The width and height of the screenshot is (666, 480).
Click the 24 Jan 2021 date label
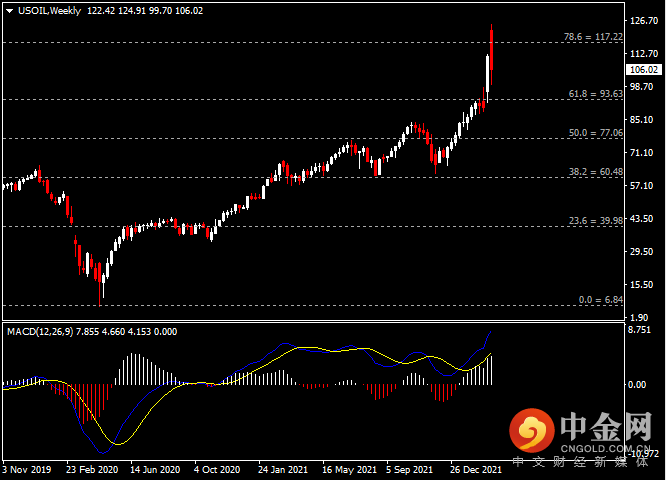tap(283, 470)
